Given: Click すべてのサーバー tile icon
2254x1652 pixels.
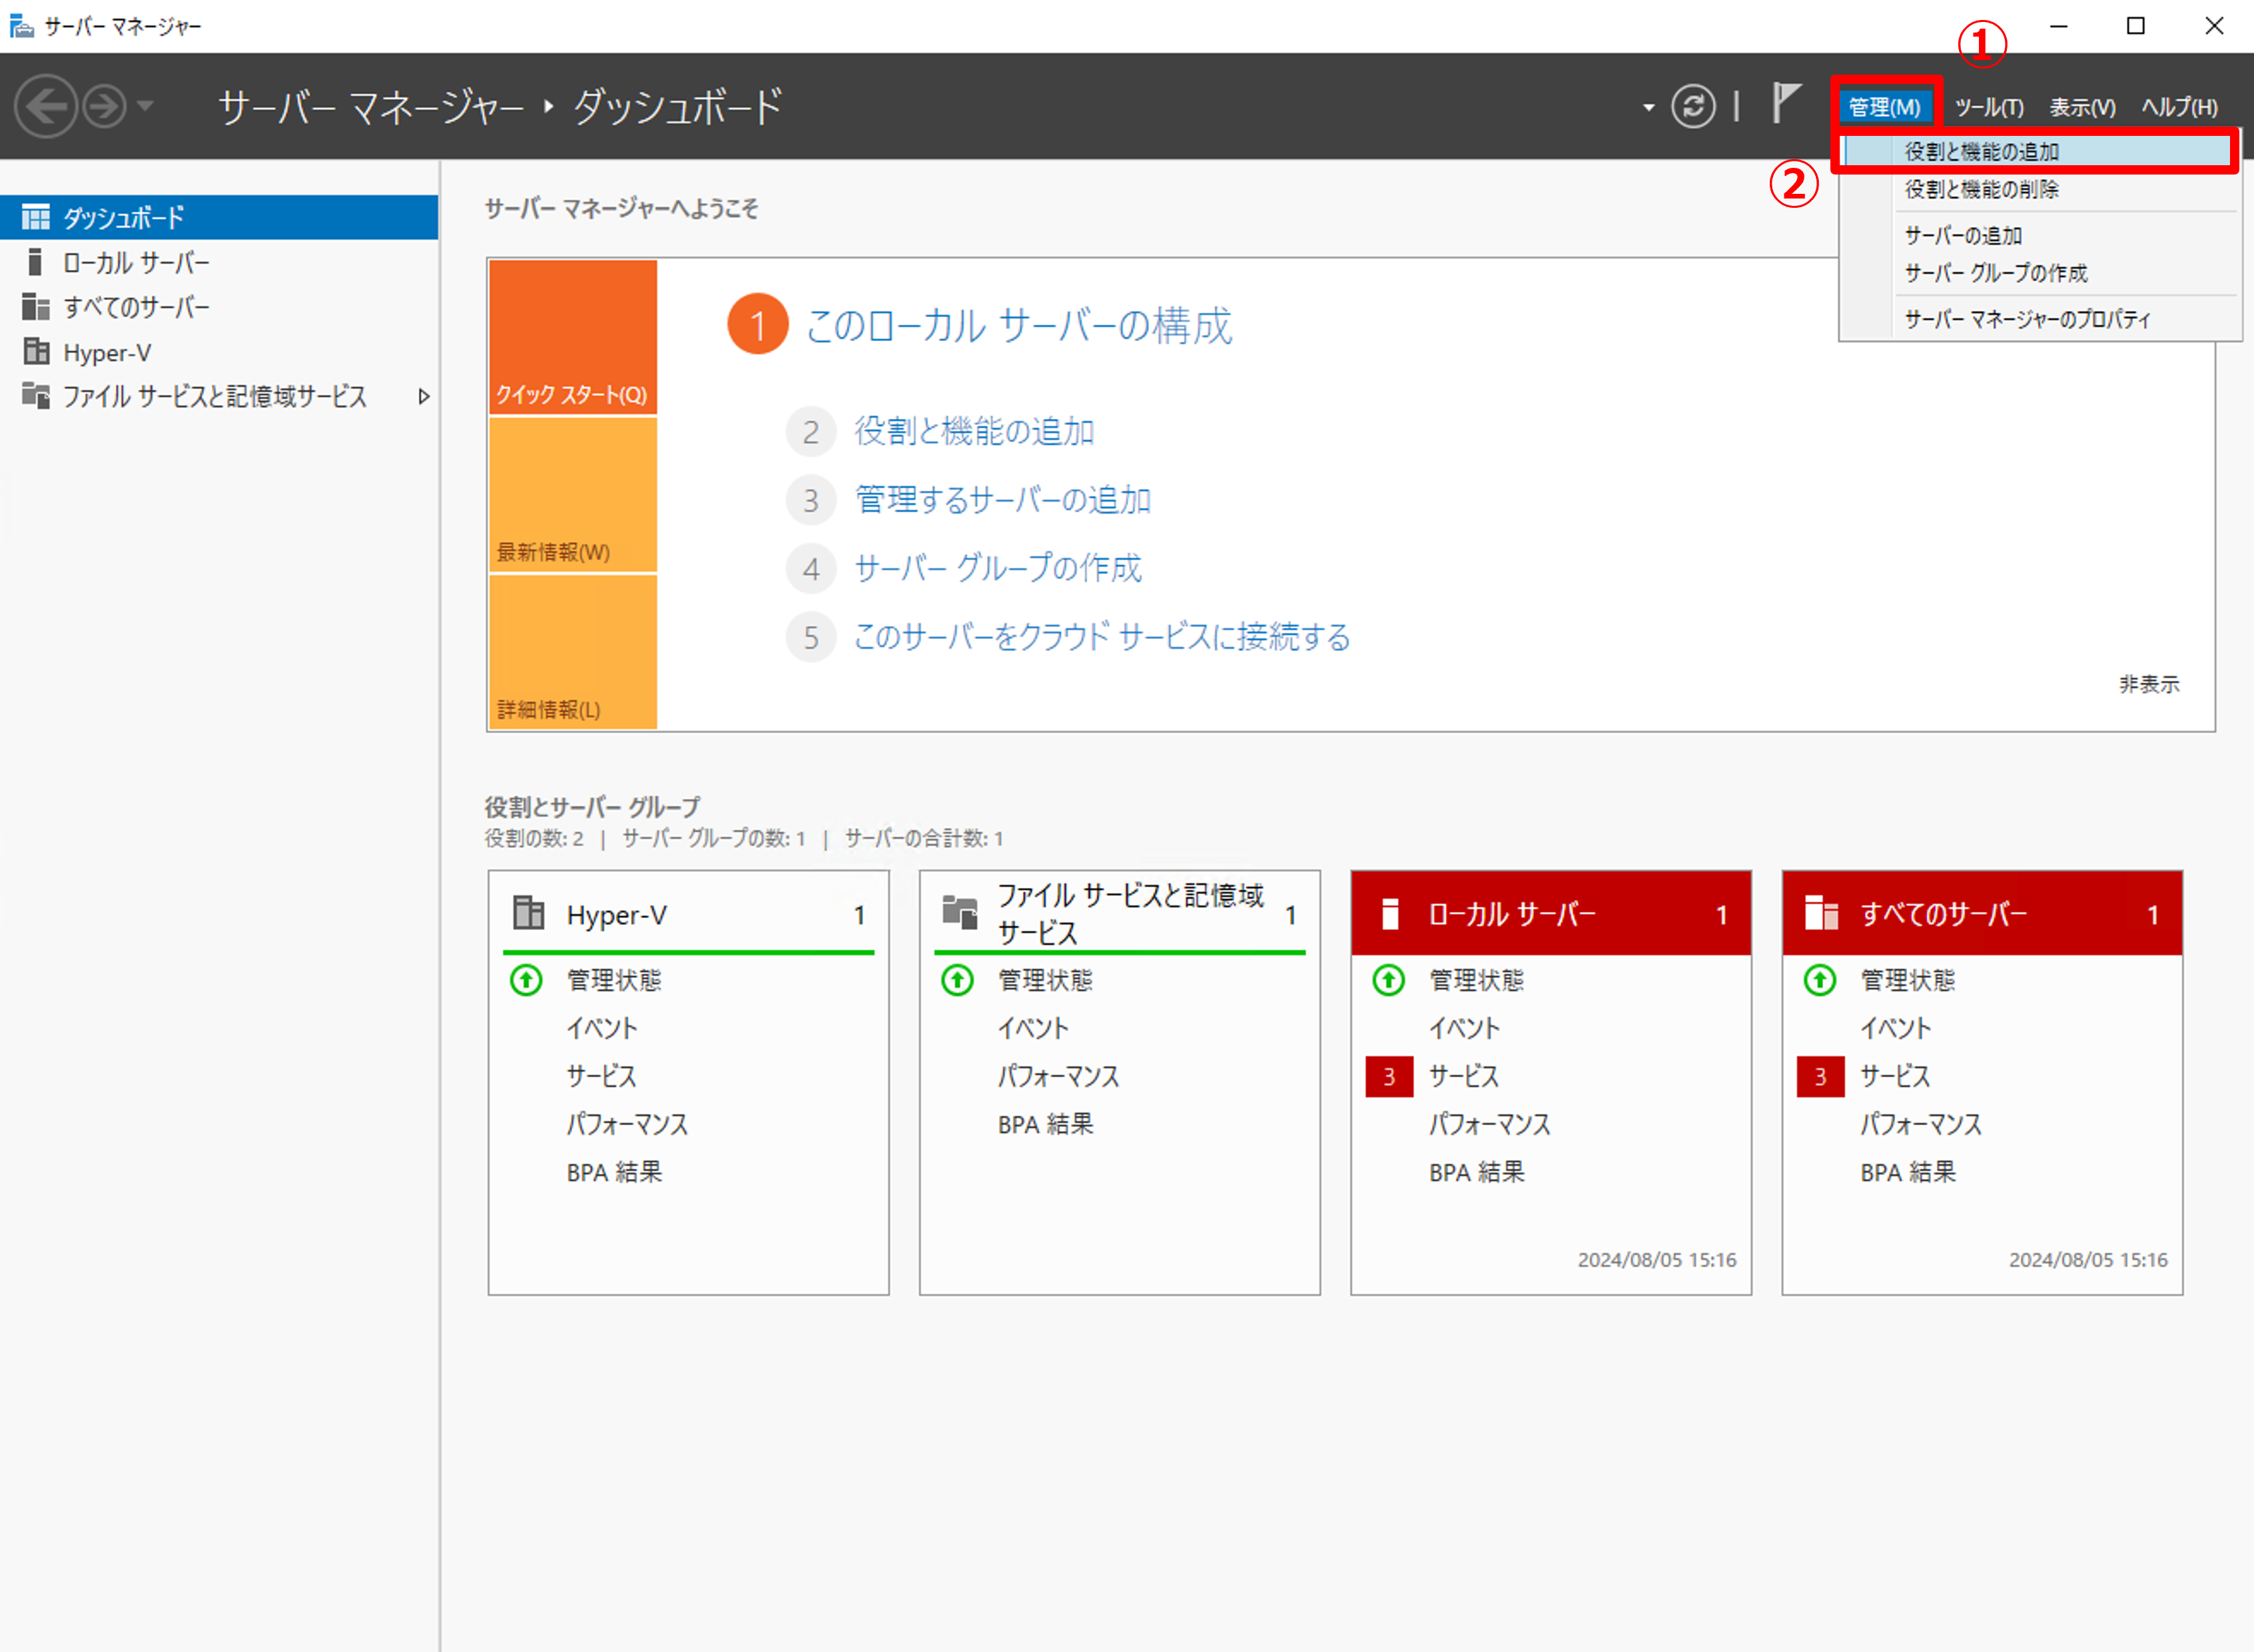Looking at the screenshot, I should 1821,913.
